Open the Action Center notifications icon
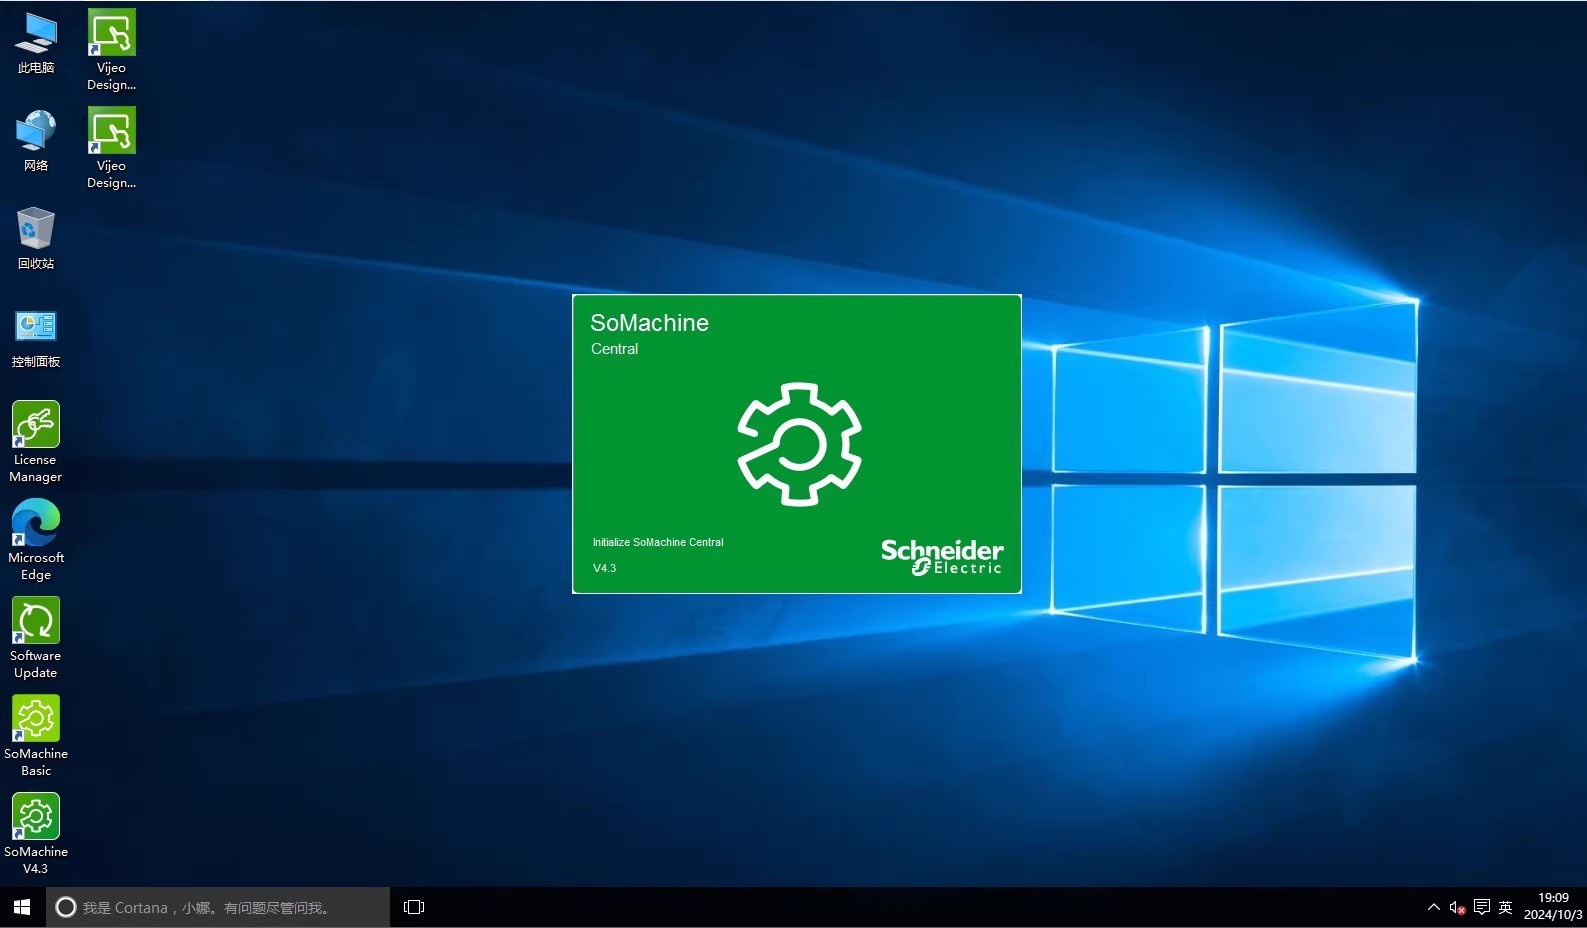The height and width of the screenshot is (928, 1587). coord(1482,907)
